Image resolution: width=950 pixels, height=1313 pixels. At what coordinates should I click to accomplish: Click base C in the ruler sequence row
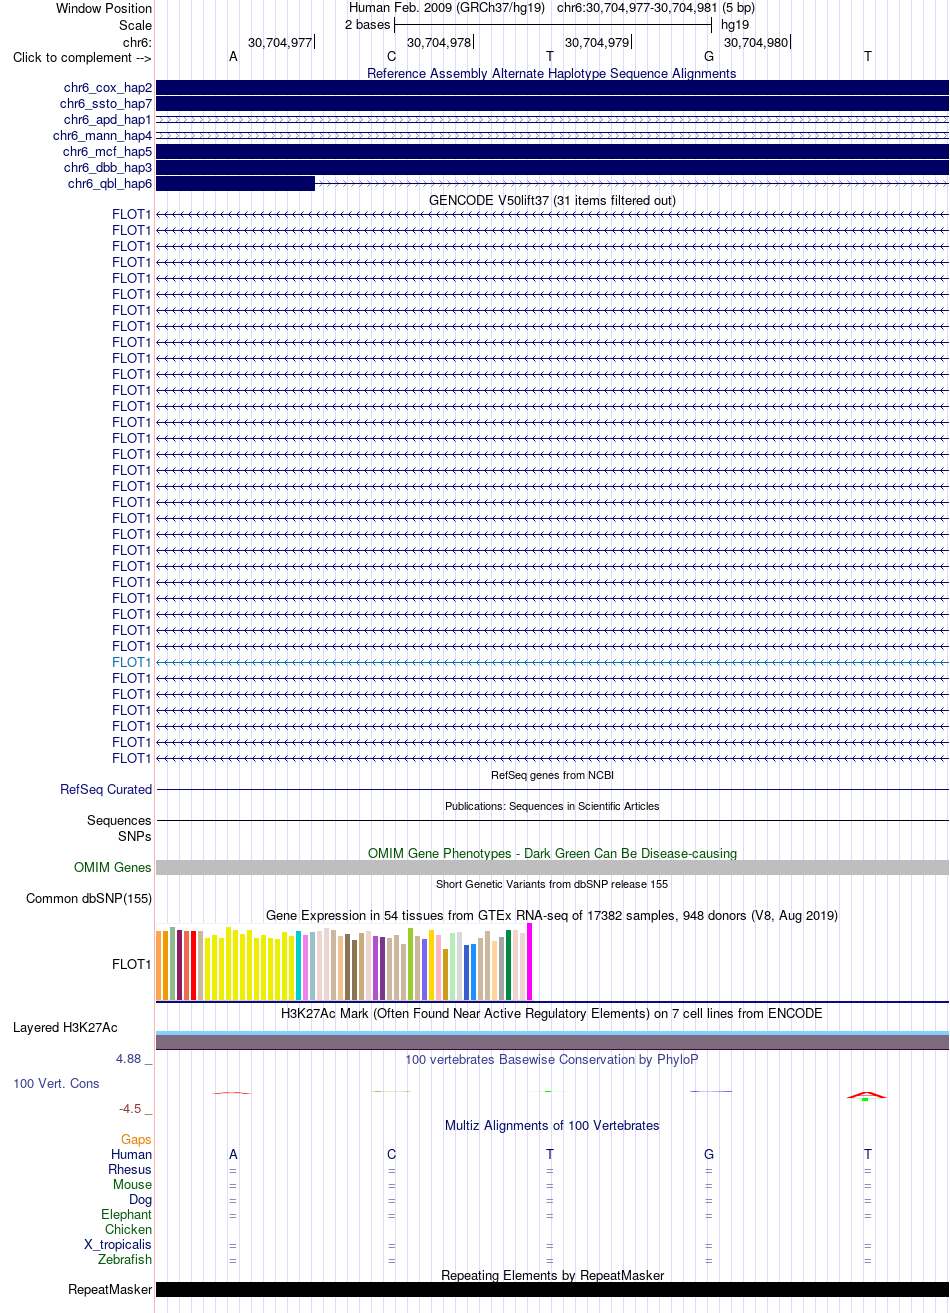tap(392, 57)
